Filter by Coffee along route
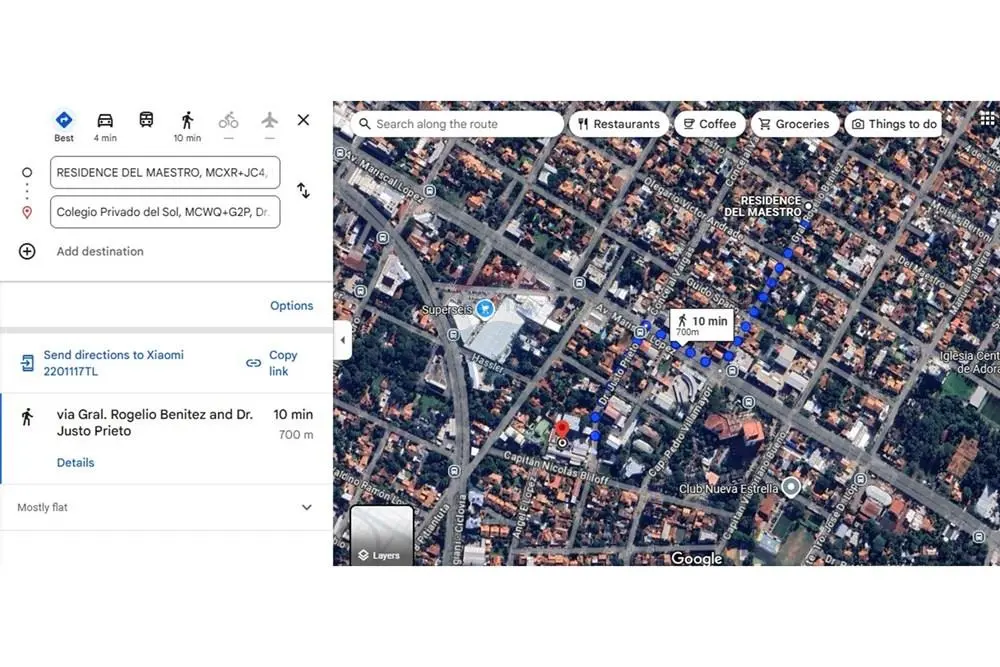The image size is (1000, 667). tap(709, 124)
